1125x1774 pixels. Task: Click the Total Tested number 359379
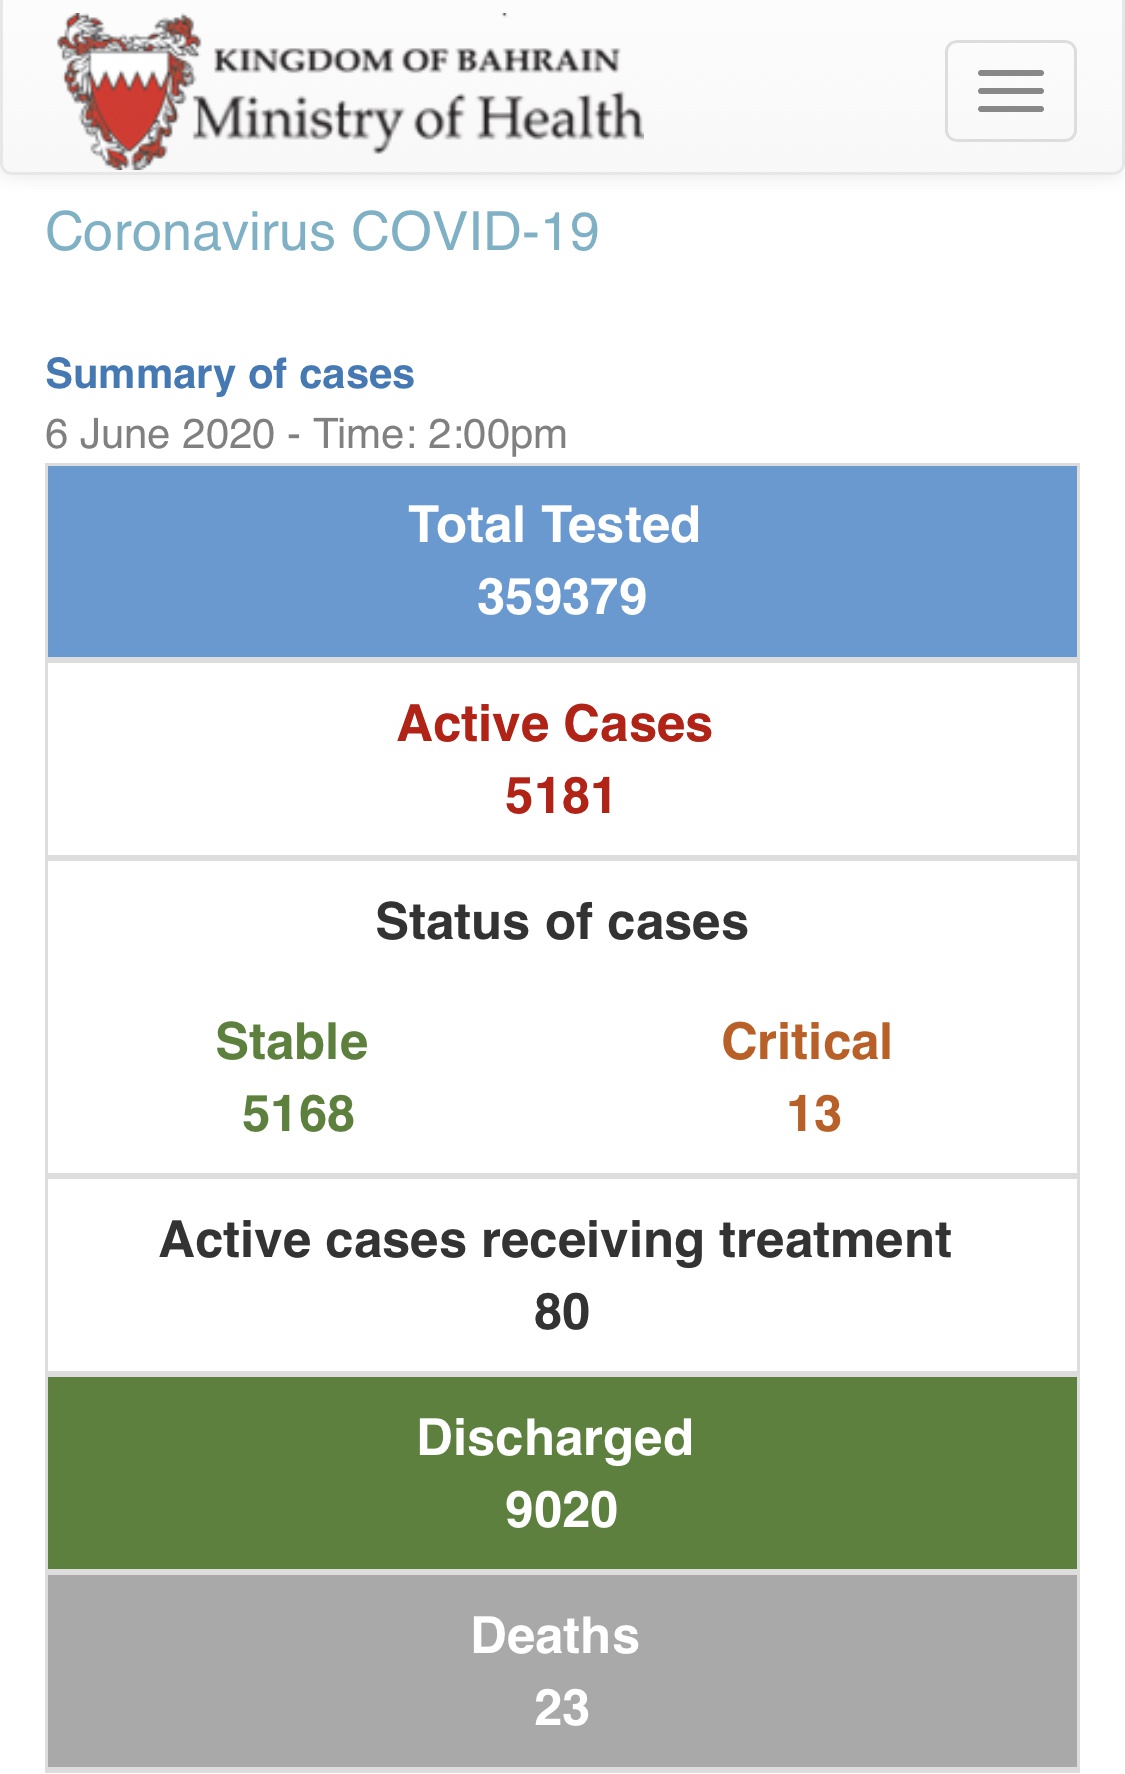(562, 597)
